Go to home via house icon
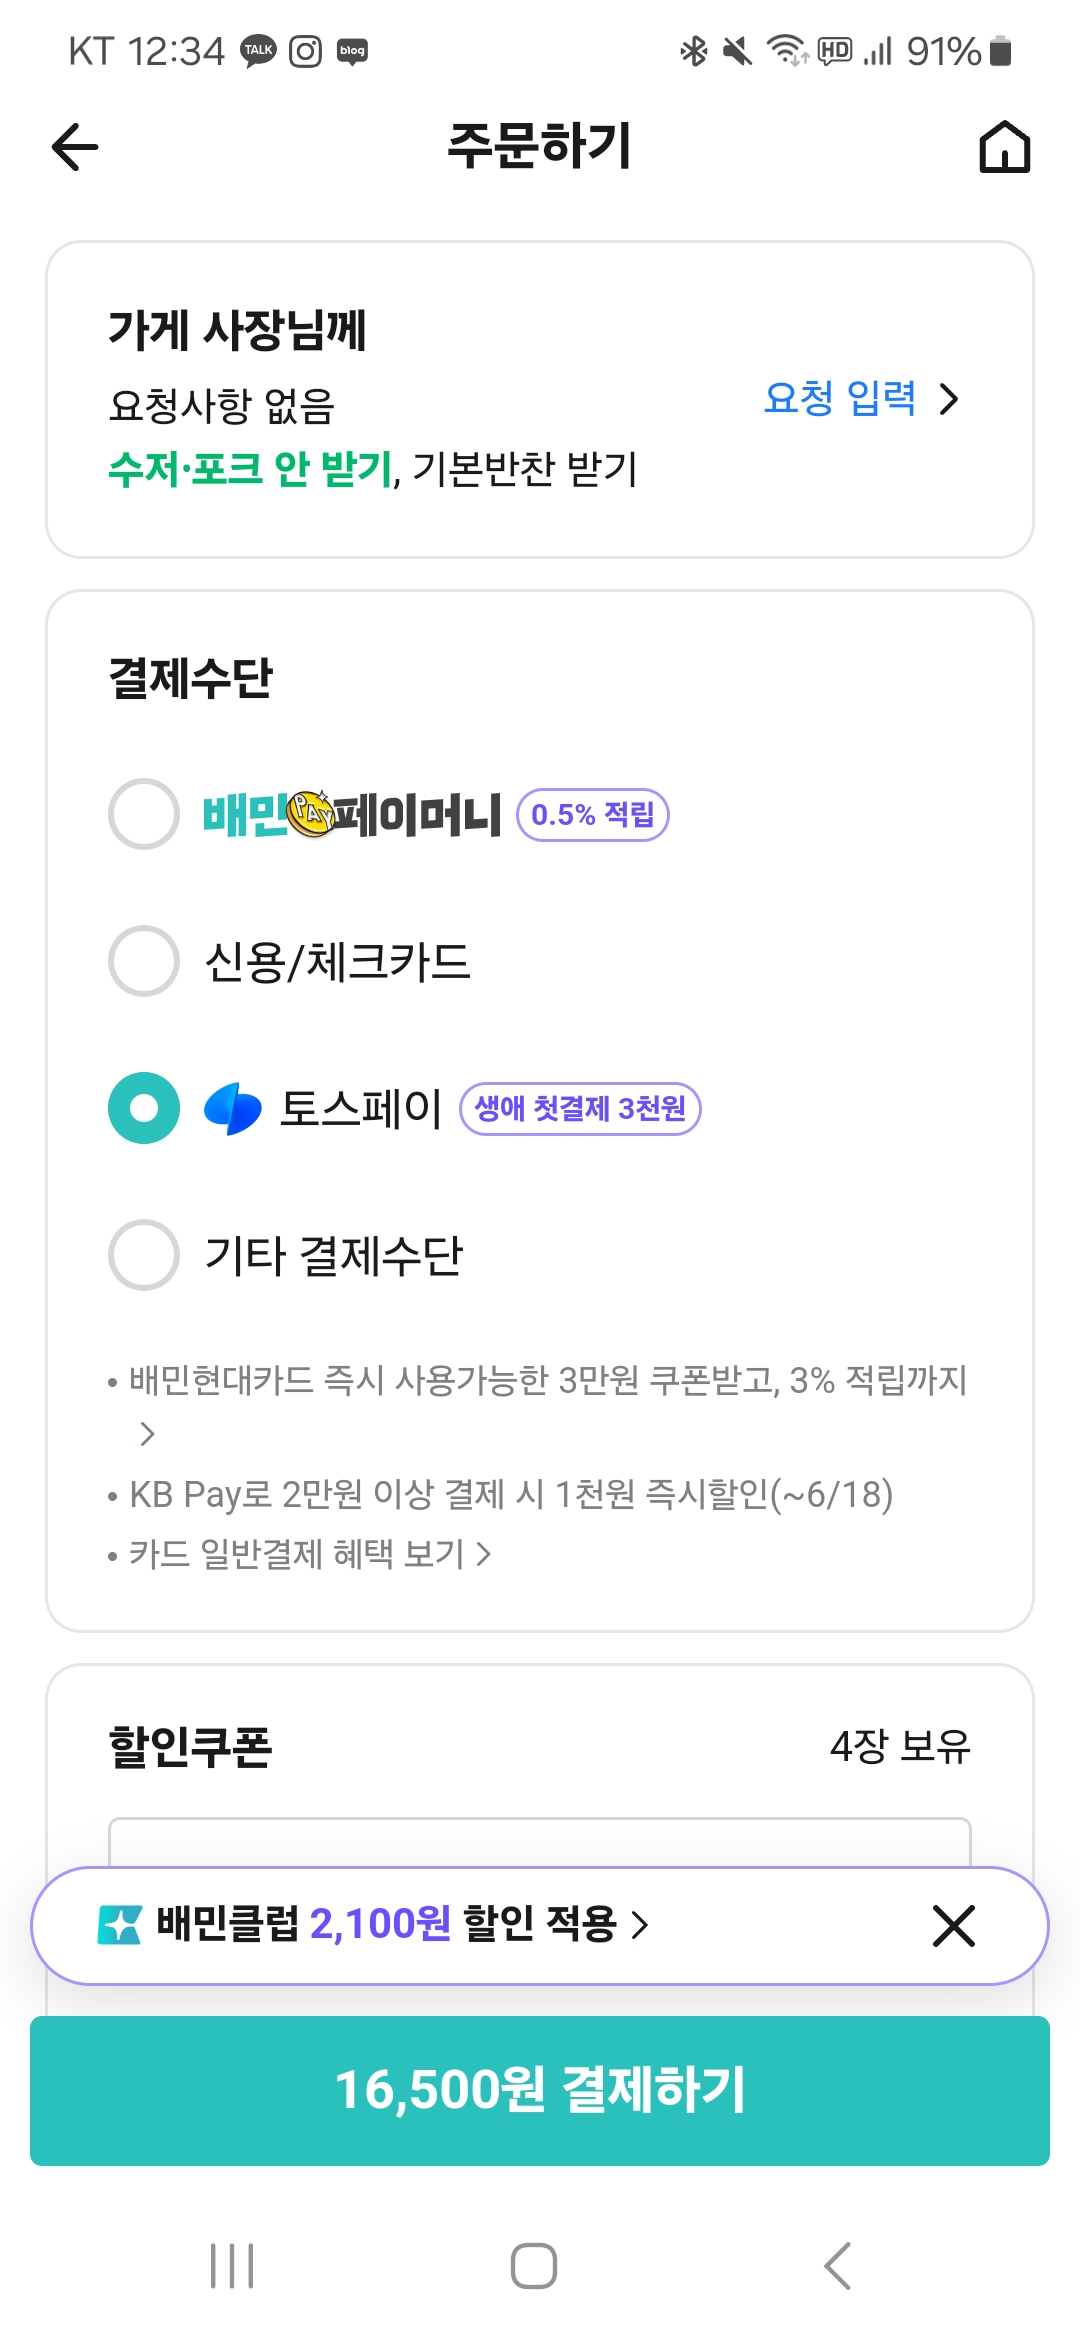Viewport: 1080px width, 2340px height. (x=1004, y=148)
